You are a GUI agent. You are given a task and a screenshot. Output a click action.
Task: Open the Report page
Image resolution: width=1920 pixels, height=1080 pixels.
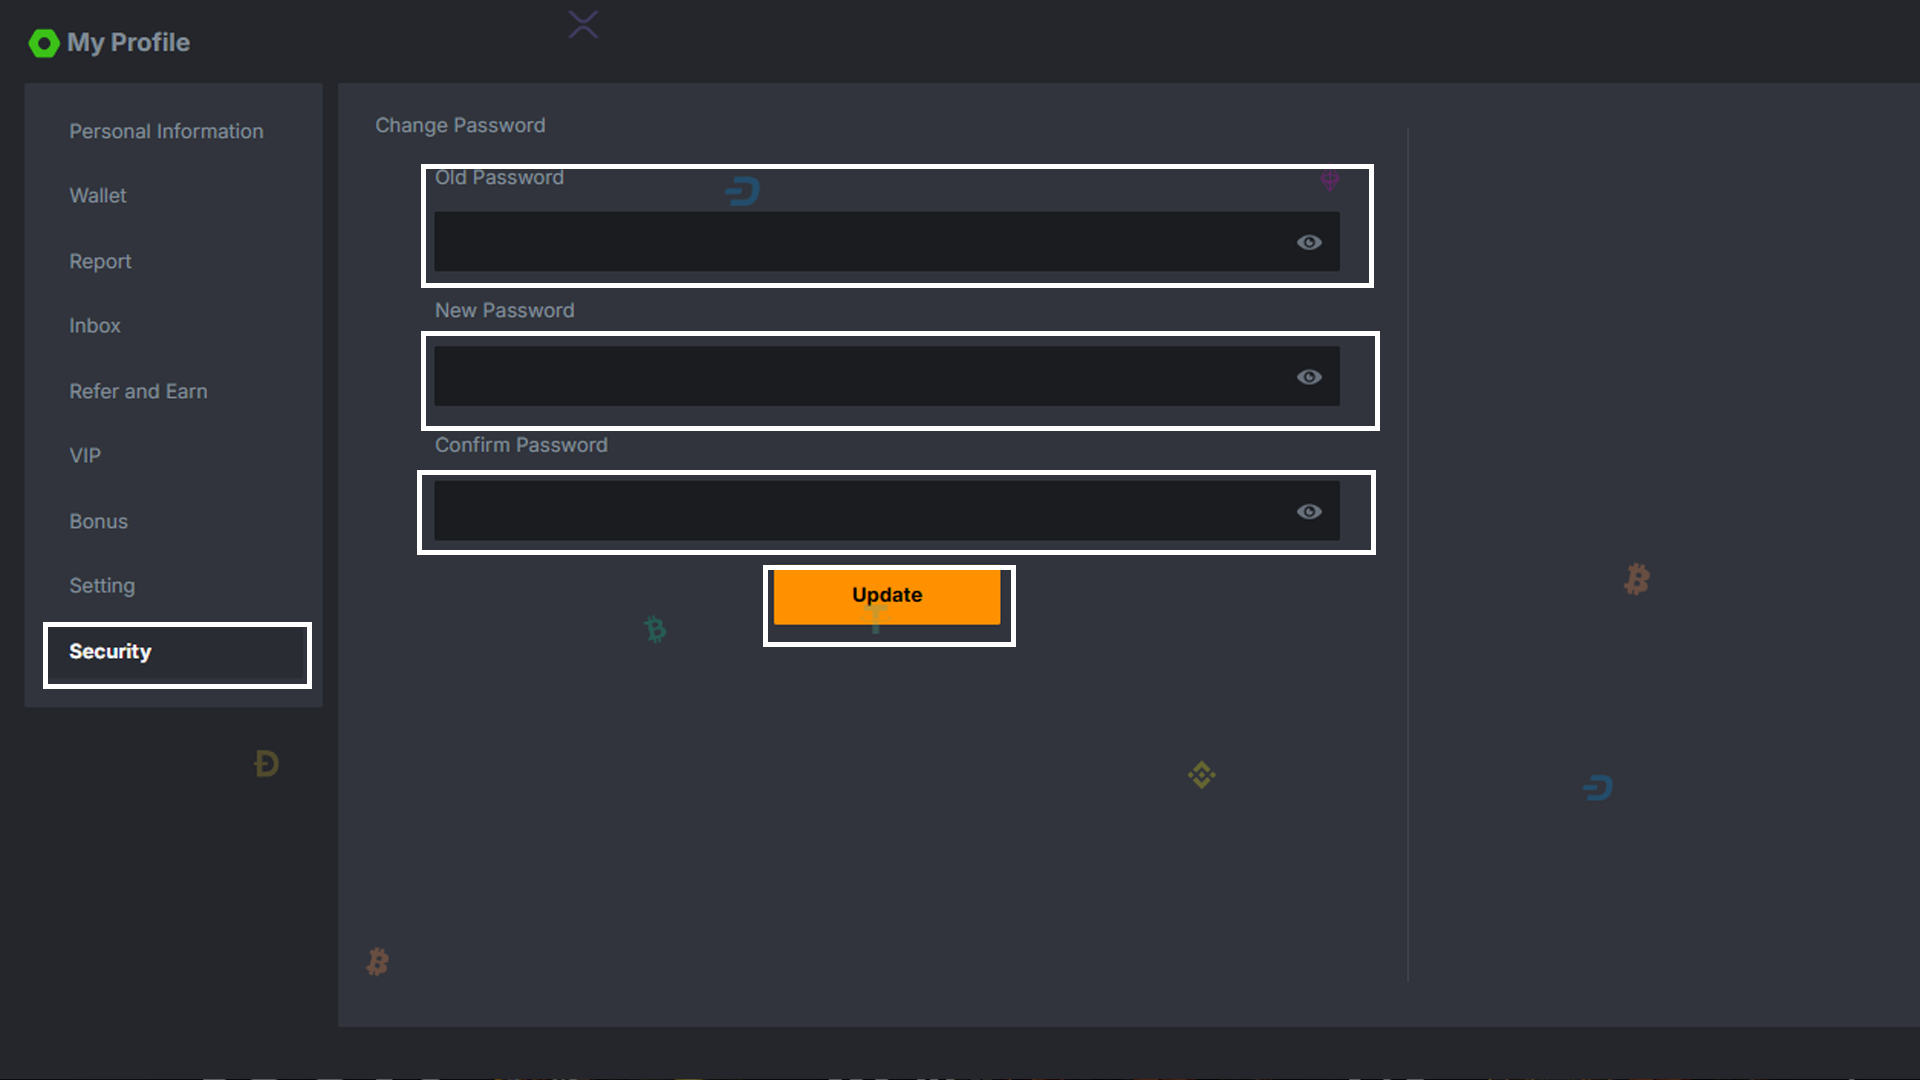click(x=100, y=261)
